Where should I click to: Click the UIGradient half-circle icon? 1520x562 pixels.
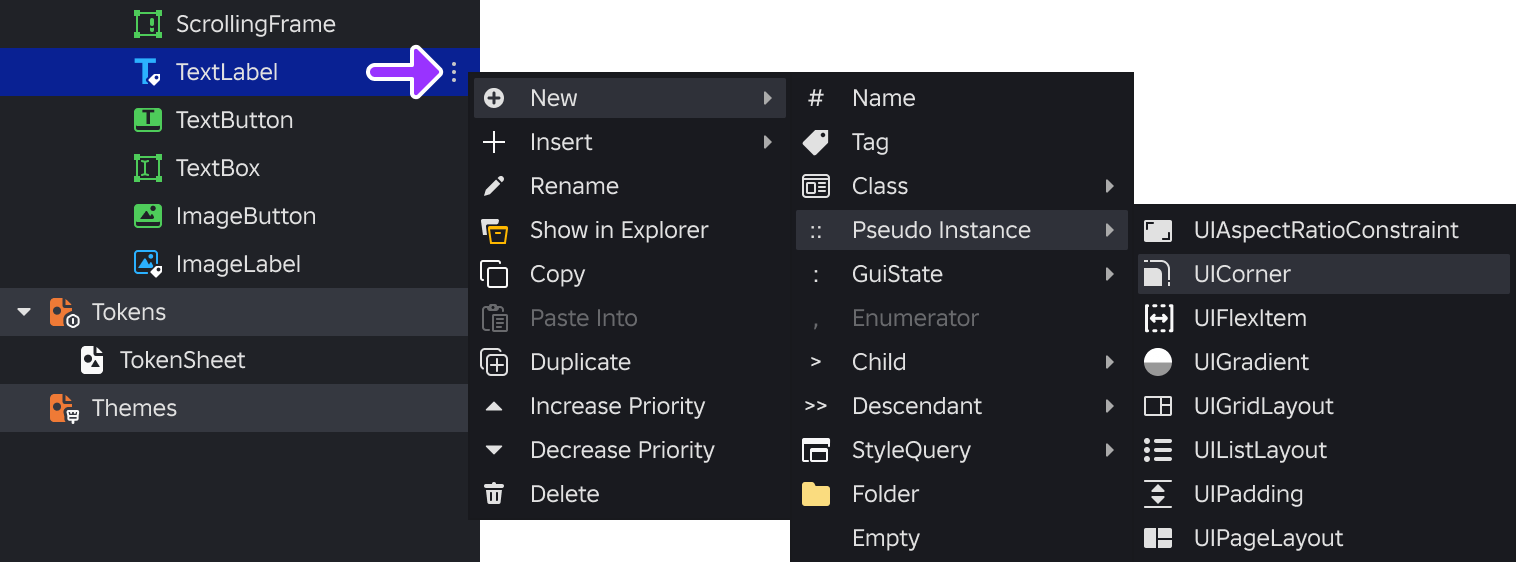click(1158, 362)
